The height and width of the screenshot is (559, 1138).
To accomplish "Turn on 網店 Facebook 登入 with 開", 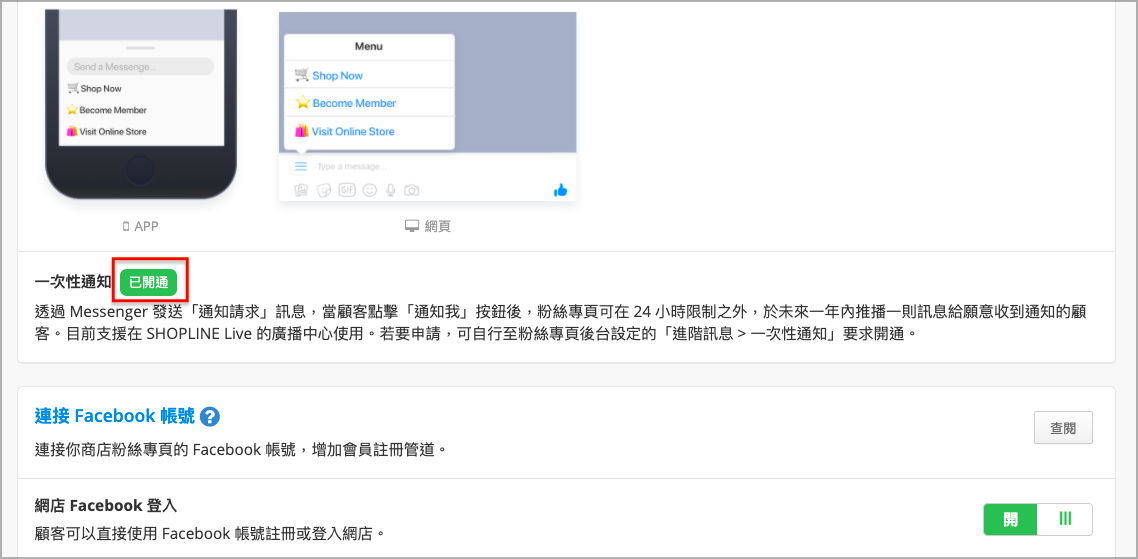I will (1010, 519).
